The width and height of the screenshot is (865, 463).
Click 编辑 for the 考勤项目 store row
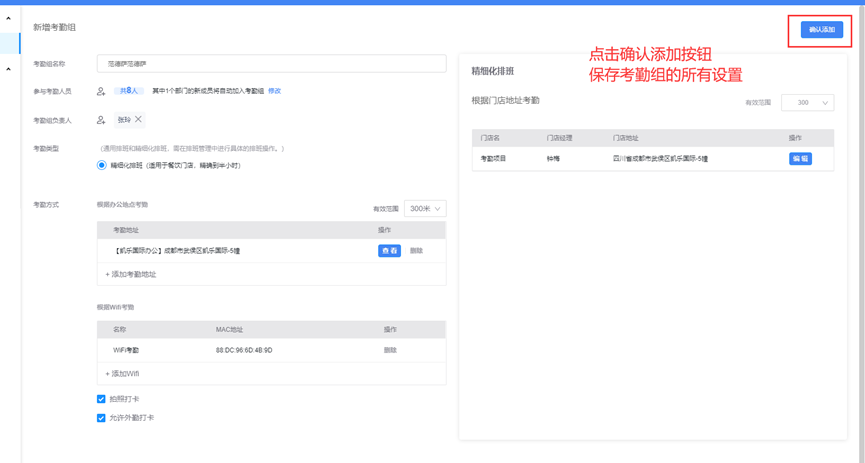[x=800, y=159]
